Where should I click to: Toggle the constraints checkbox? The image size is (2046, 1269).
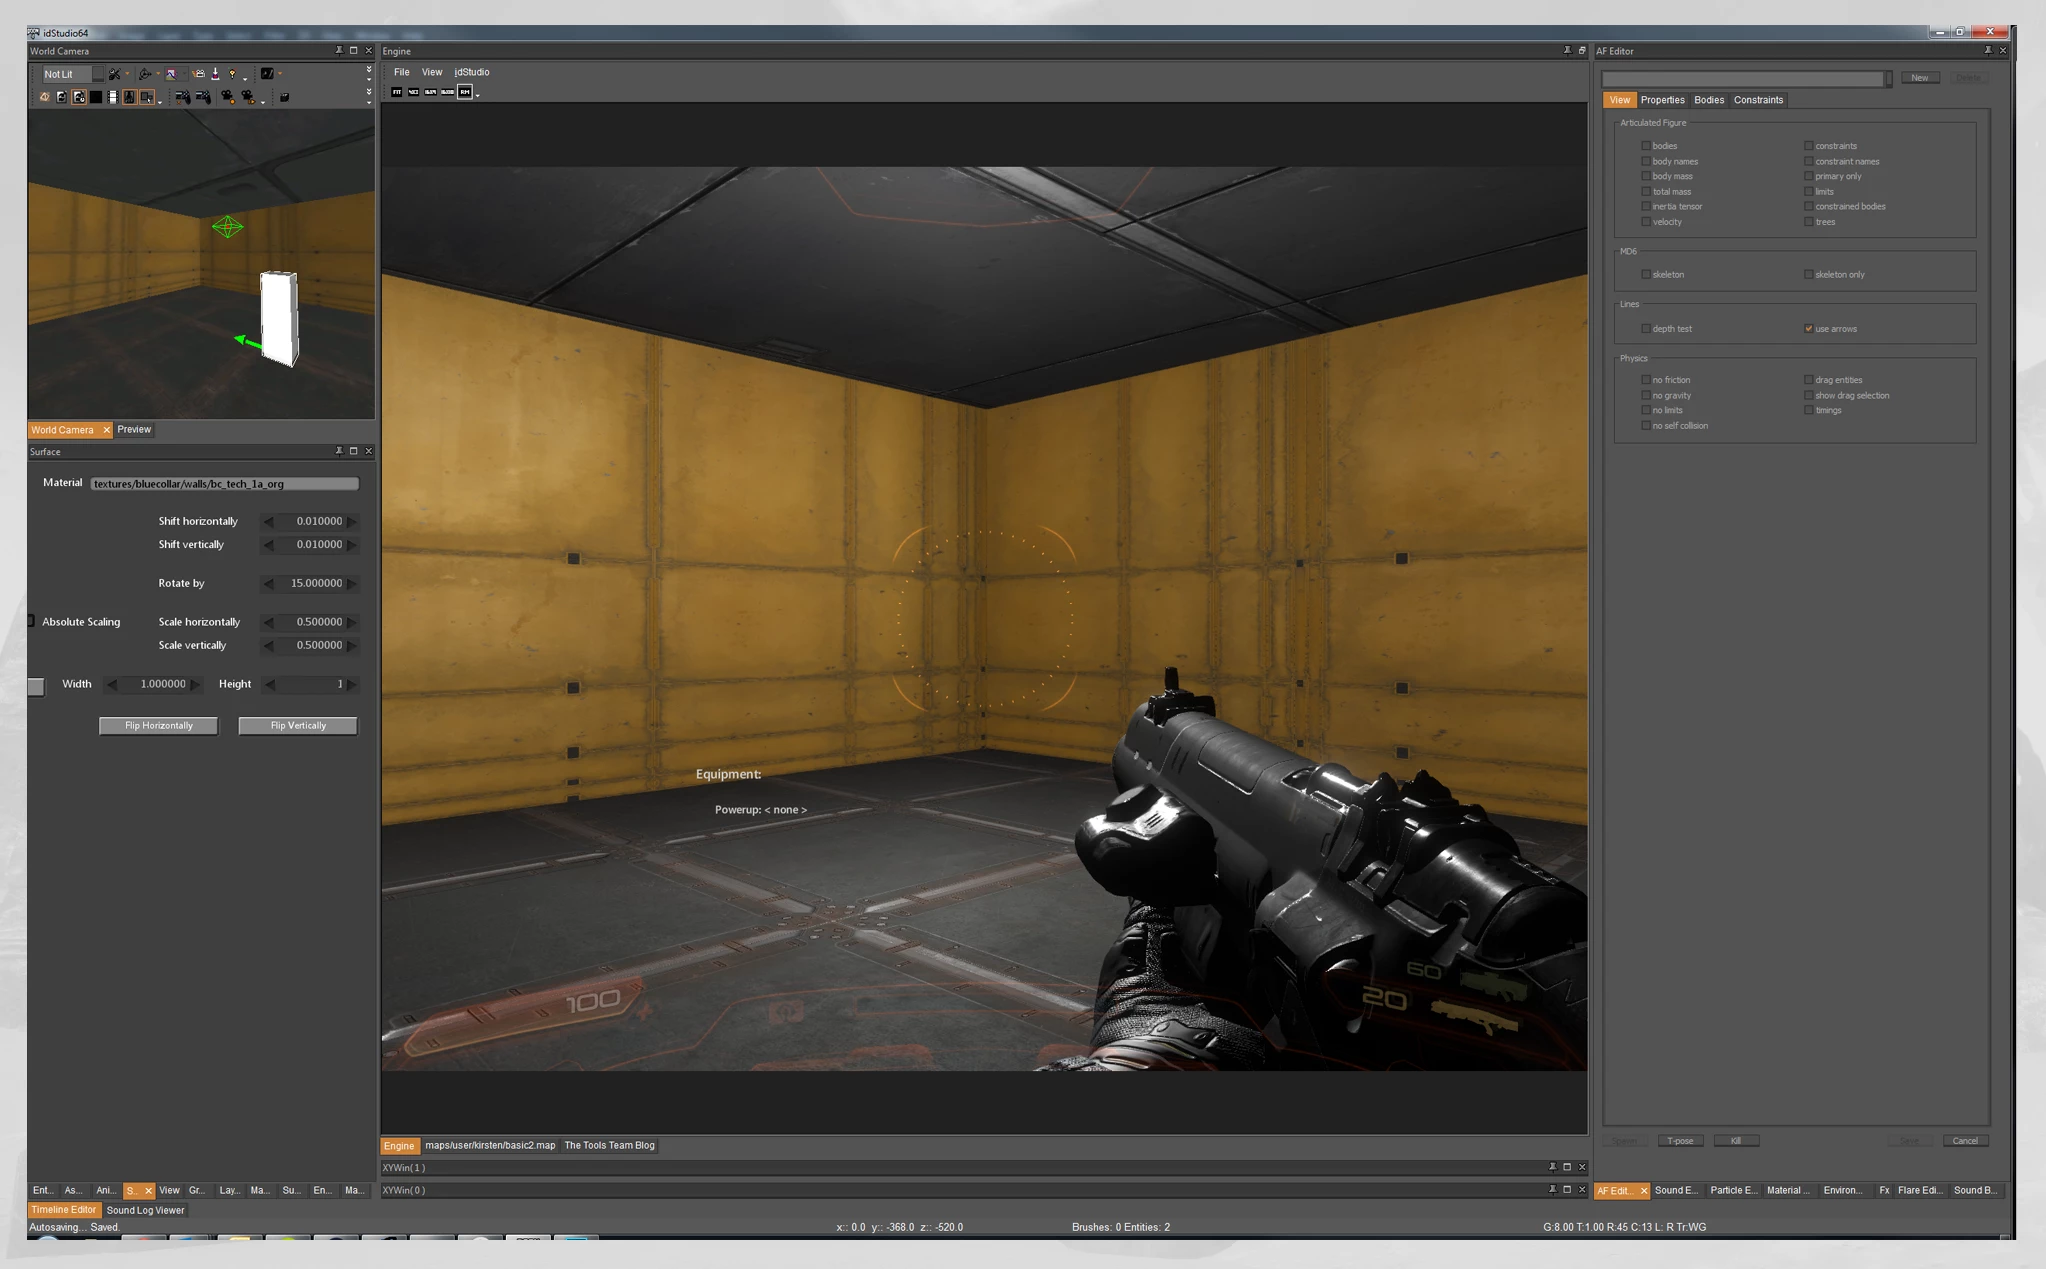(1808, 146)
